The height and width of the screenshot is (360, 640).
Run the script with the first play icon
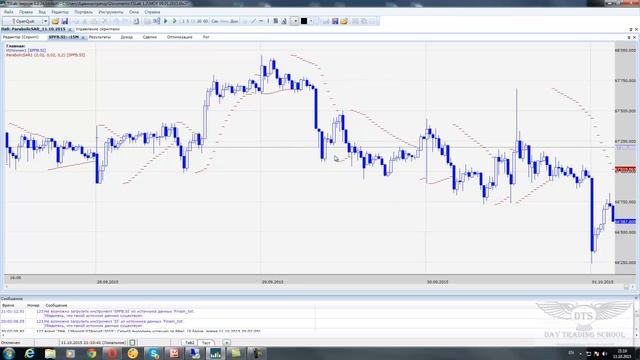pos(166,21)
